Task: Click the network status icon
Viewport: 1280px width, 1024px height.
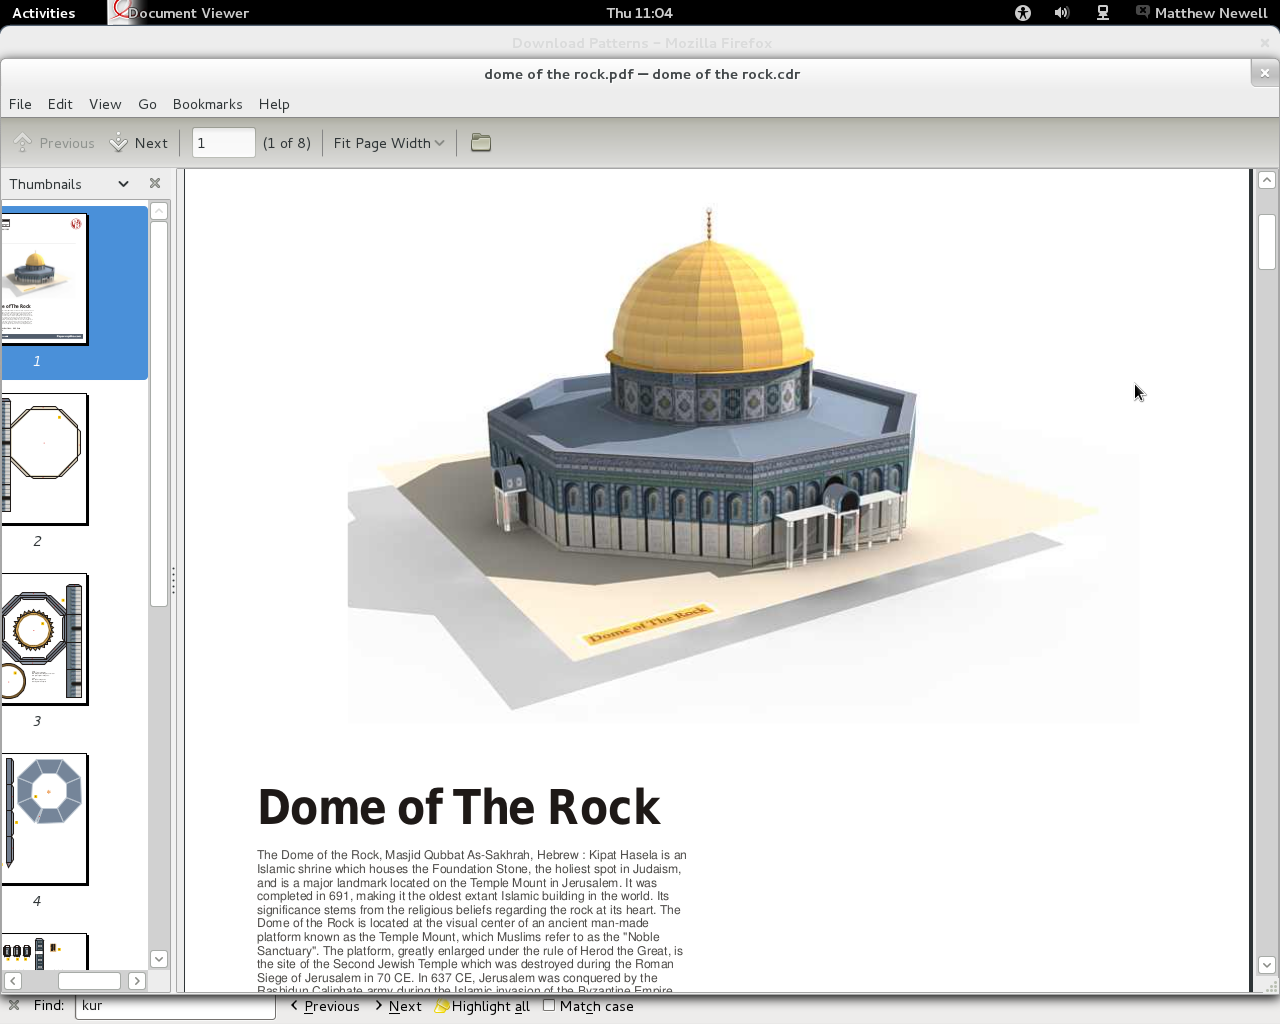Action: [1103, 13]
